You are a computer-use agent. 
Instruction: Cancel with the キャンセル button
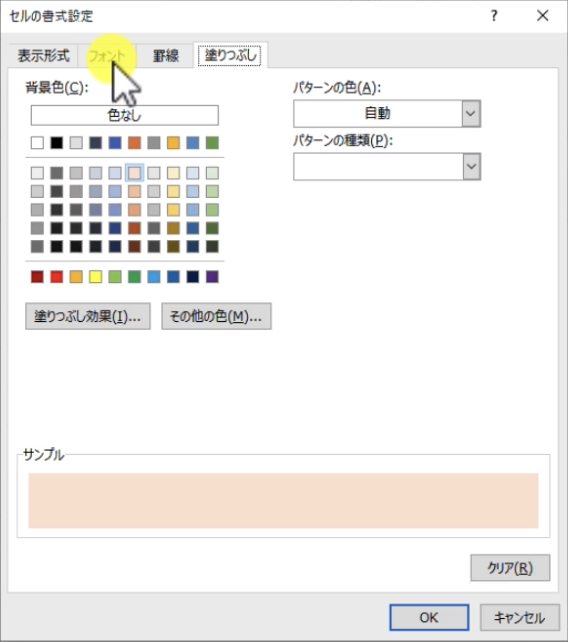tap(519, 617)
